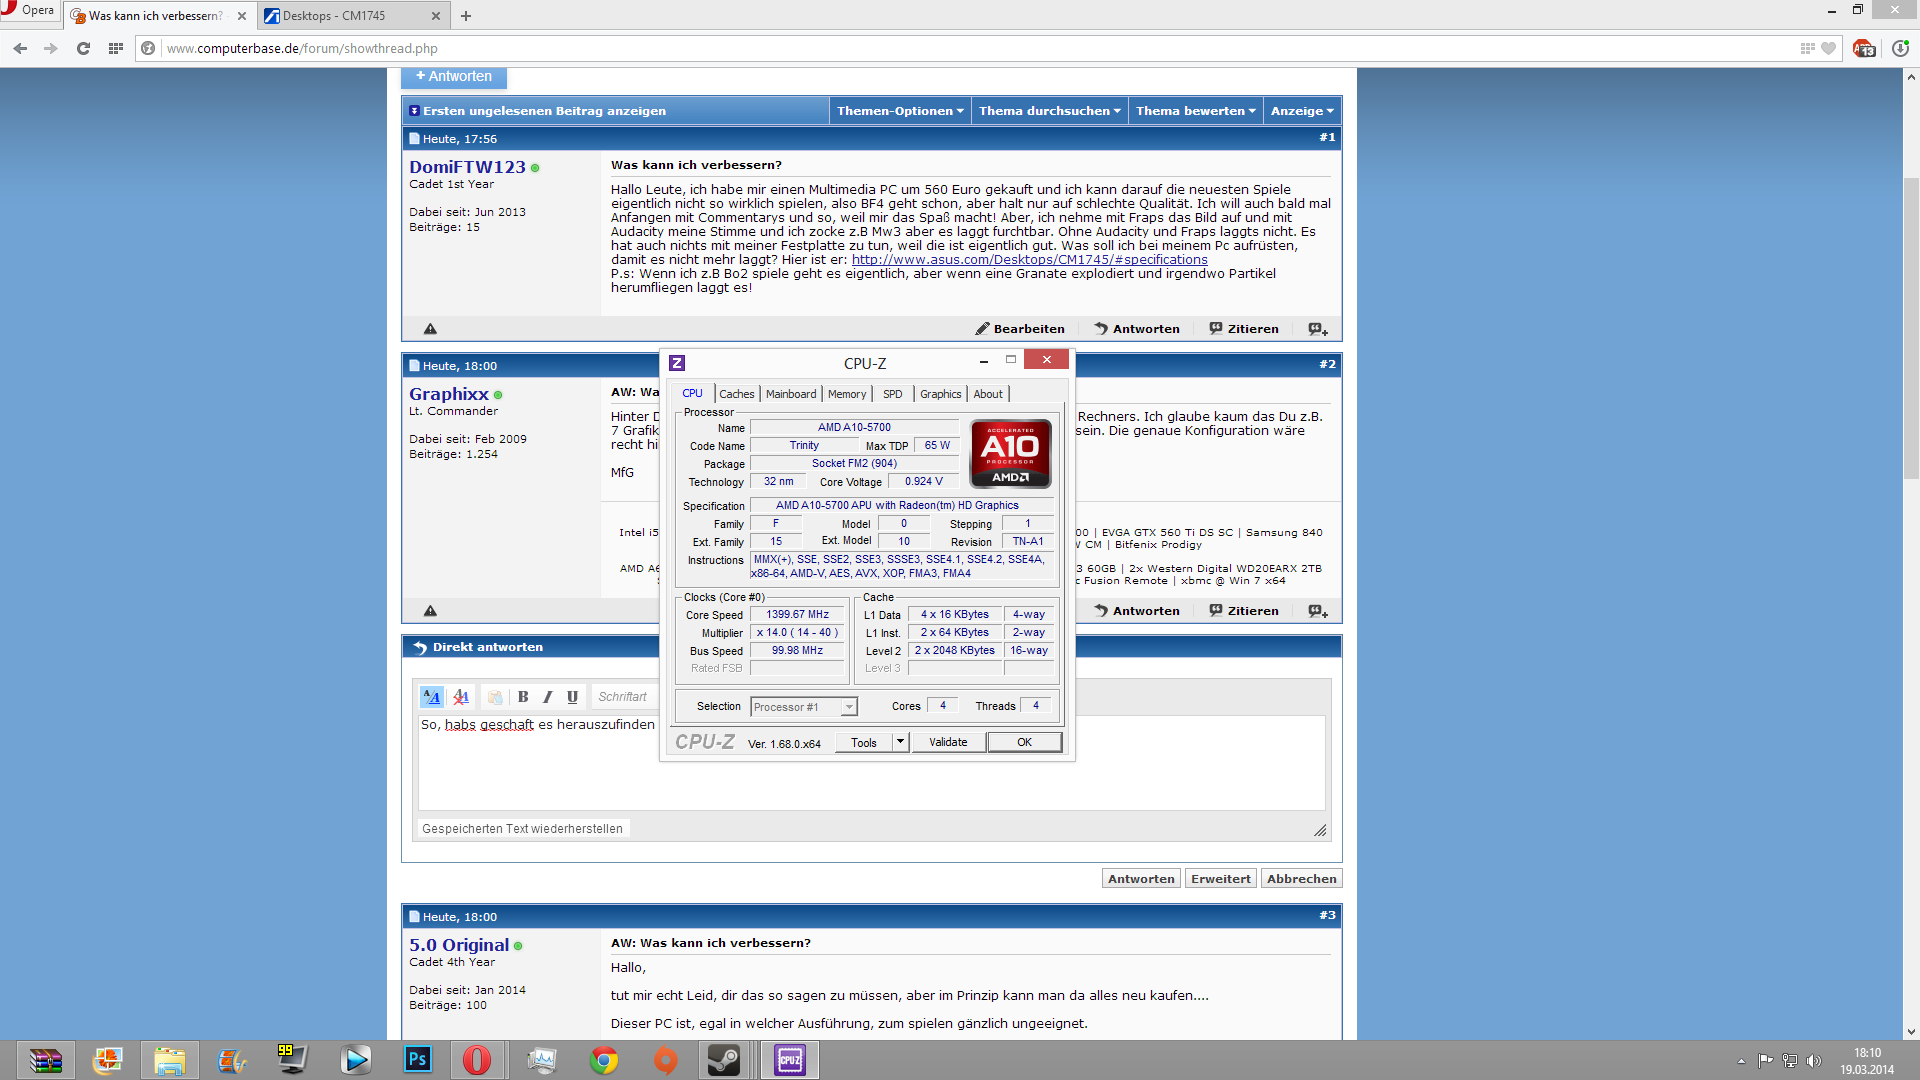This screenshot has width=1920, height=1080.
Task: Open Google Chrome from the taskbar
Action: tap(603, 1060)
